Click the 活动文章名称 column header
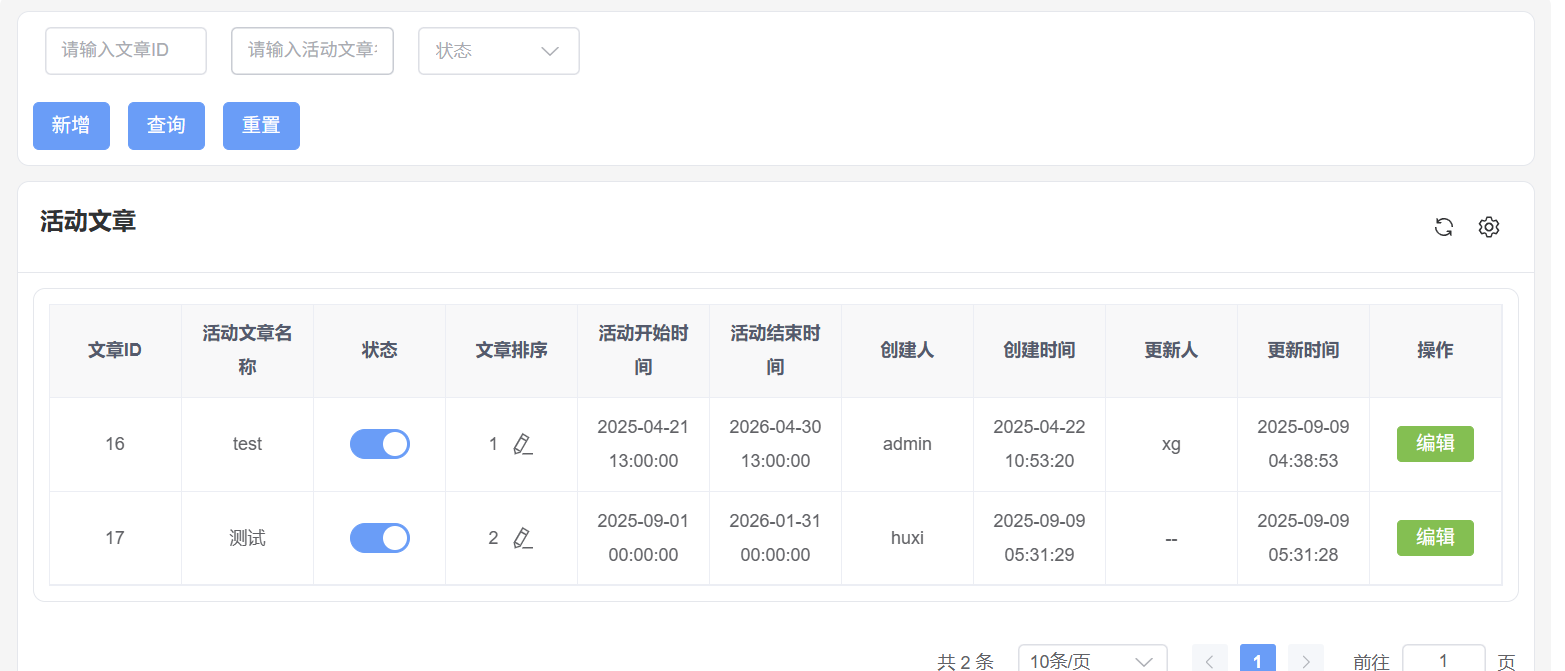The width and height of the screenshot is (1565, 671). tap(247, 351)
